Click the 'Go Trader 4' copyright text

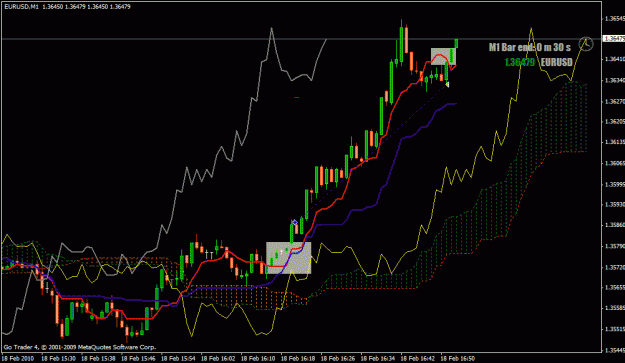point(80,347)
